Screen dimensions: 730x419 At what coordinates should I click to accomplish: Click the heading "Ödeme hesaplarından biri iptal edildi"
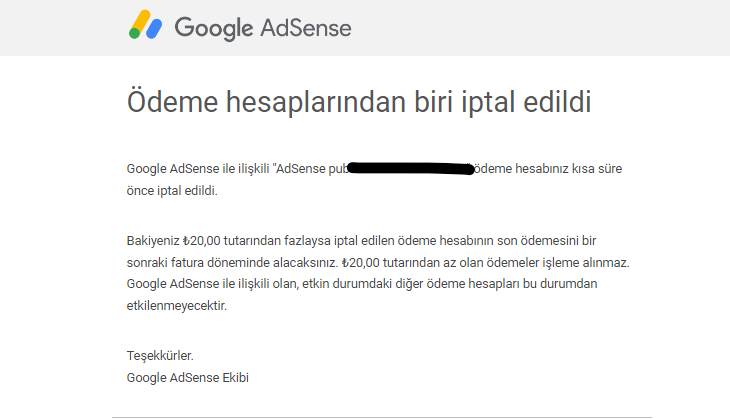click(359, 102)
